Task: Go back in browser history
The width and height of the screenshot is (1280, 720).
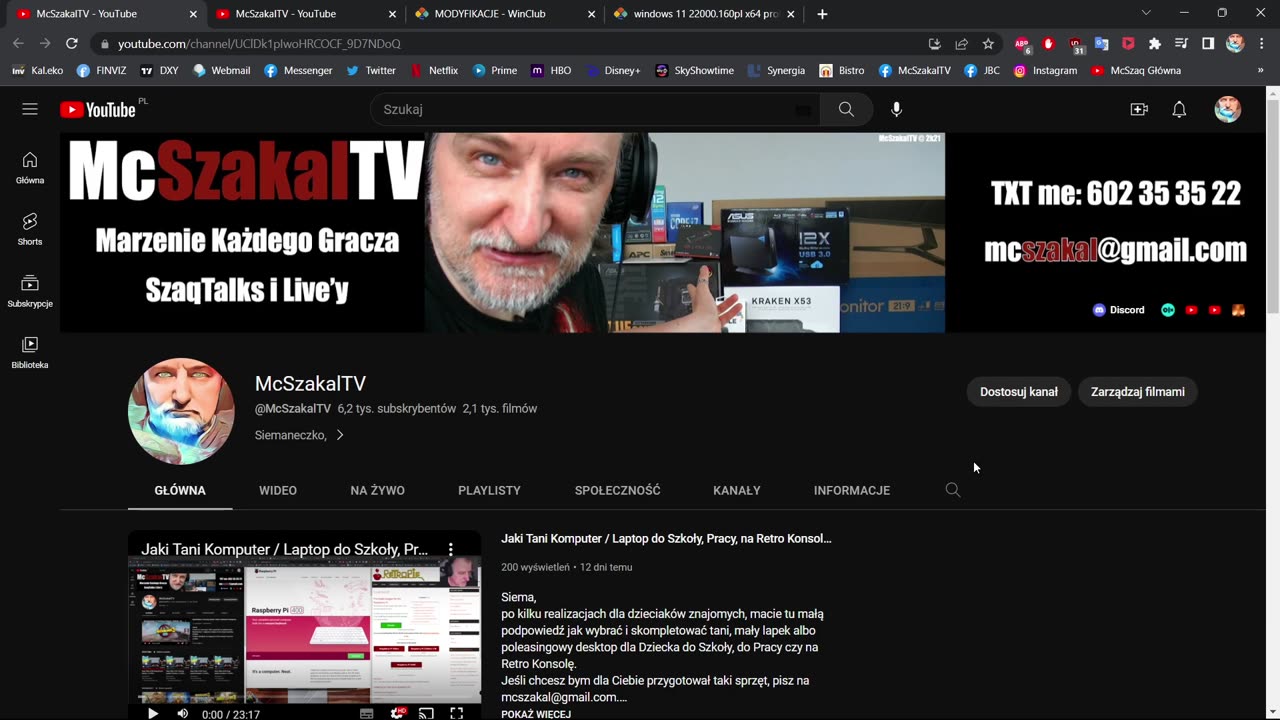Action: point(18,43)
